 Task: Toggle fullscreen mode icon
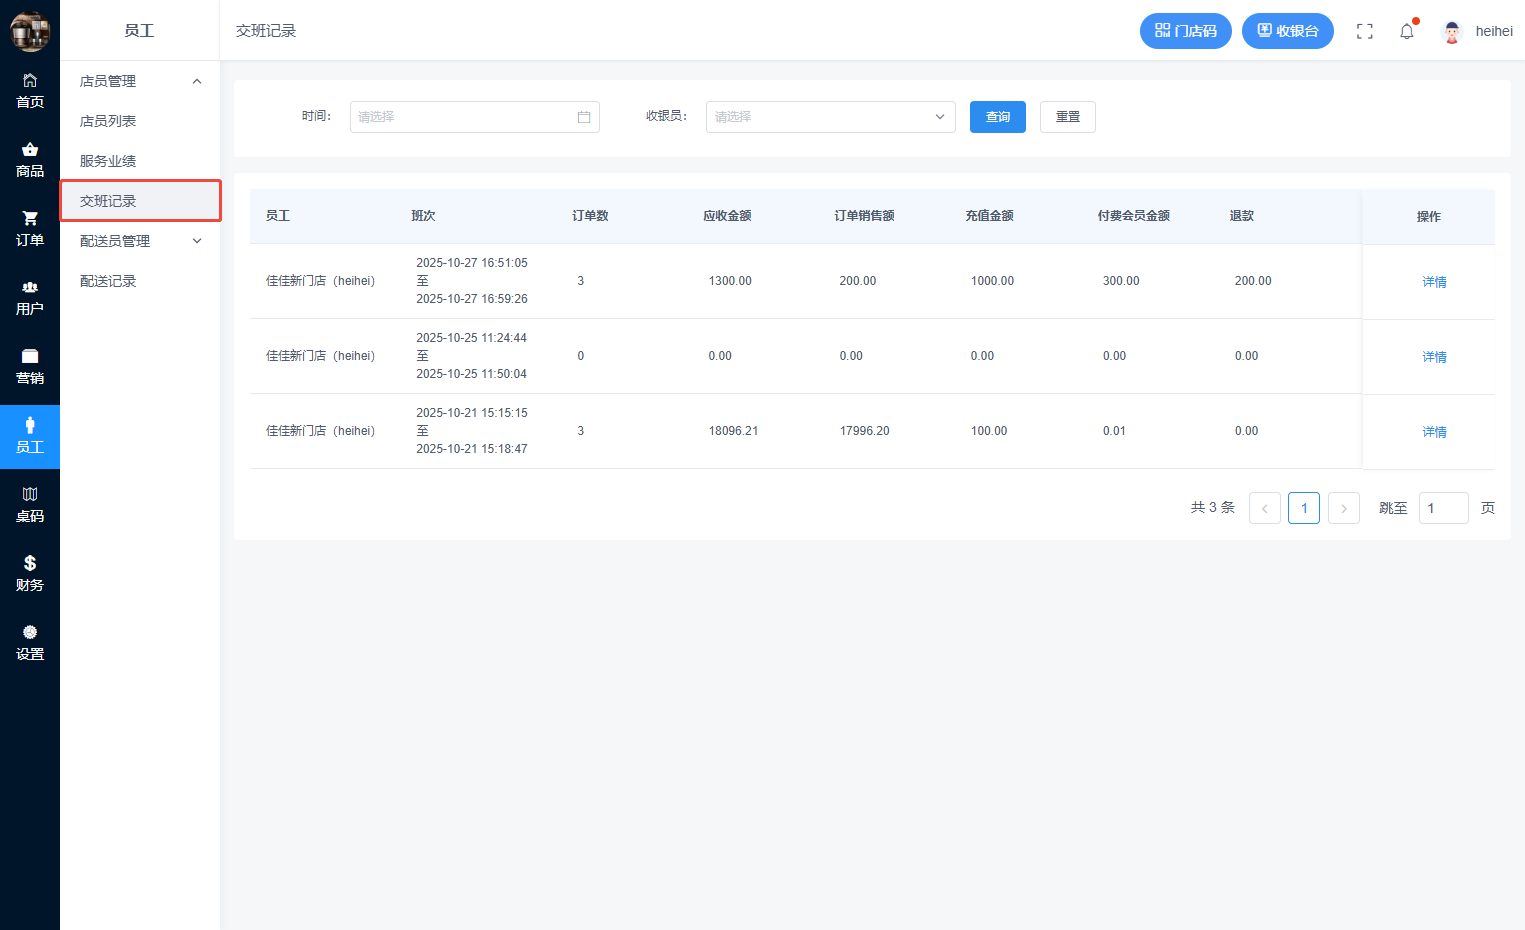[1364, 31]
